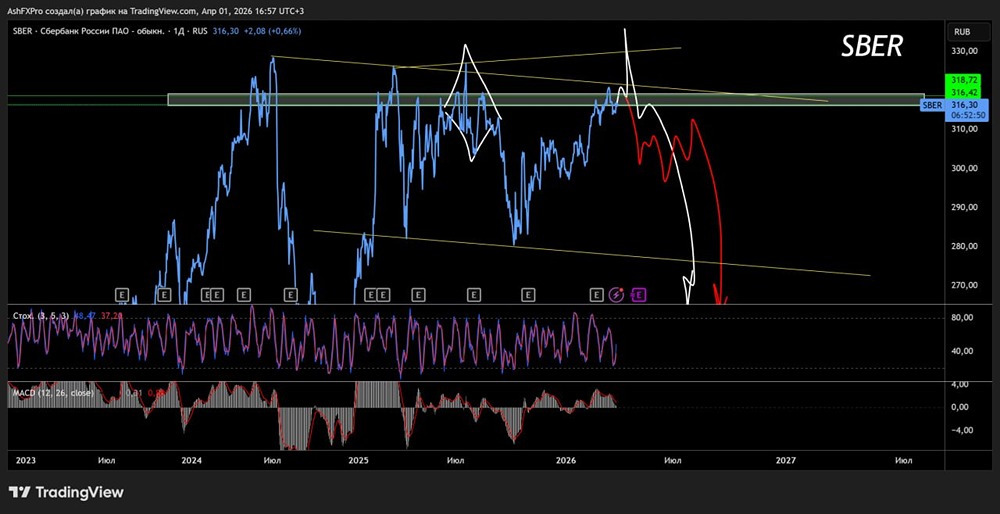The image size is (1000, 514).
Task: Click the TradingView logo
Action: 66,492
